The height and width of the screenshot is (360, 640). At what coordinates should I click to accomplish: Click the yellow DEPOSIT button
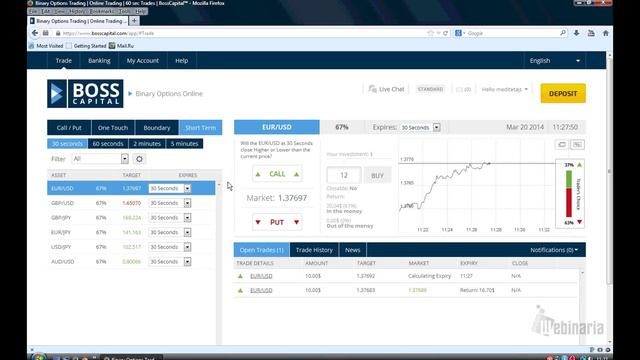point(563,93)
